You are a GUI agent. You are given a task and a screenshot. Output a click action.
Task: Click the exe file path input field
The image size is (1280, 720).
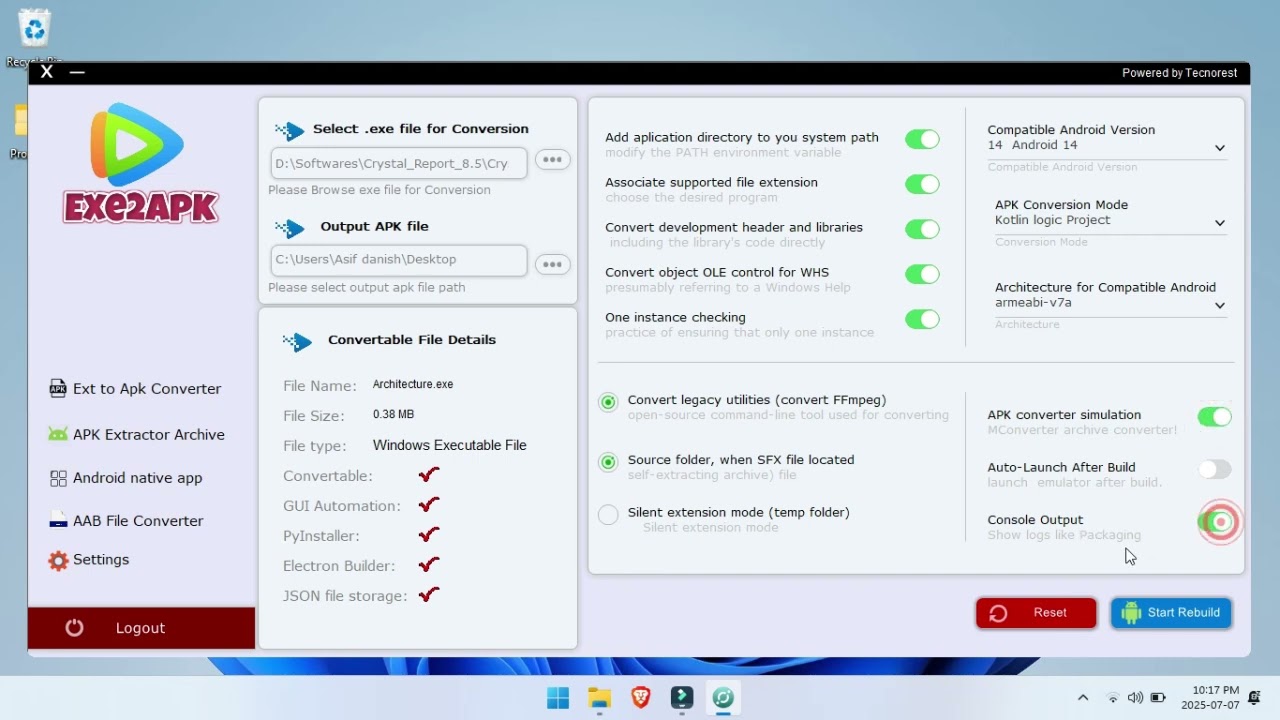pyautogui.click(x=399, y=163)
